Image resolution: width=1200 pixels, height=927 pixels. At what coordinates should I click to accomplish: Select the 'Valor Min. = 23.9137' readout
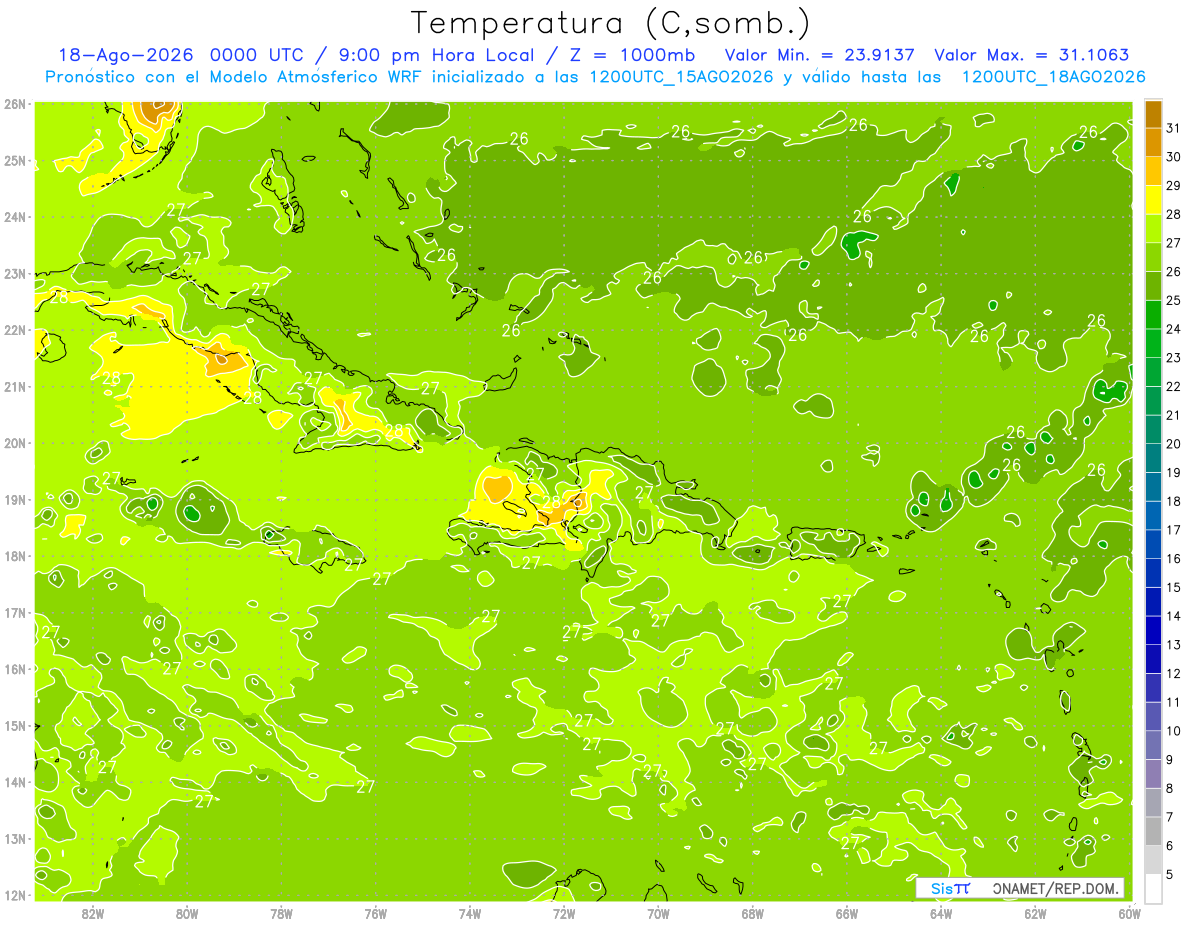[820, 55]
